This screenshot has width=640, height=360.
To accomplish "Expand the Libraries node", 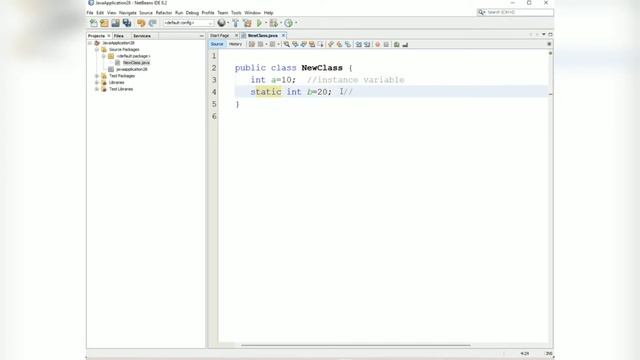I will 97,82.
